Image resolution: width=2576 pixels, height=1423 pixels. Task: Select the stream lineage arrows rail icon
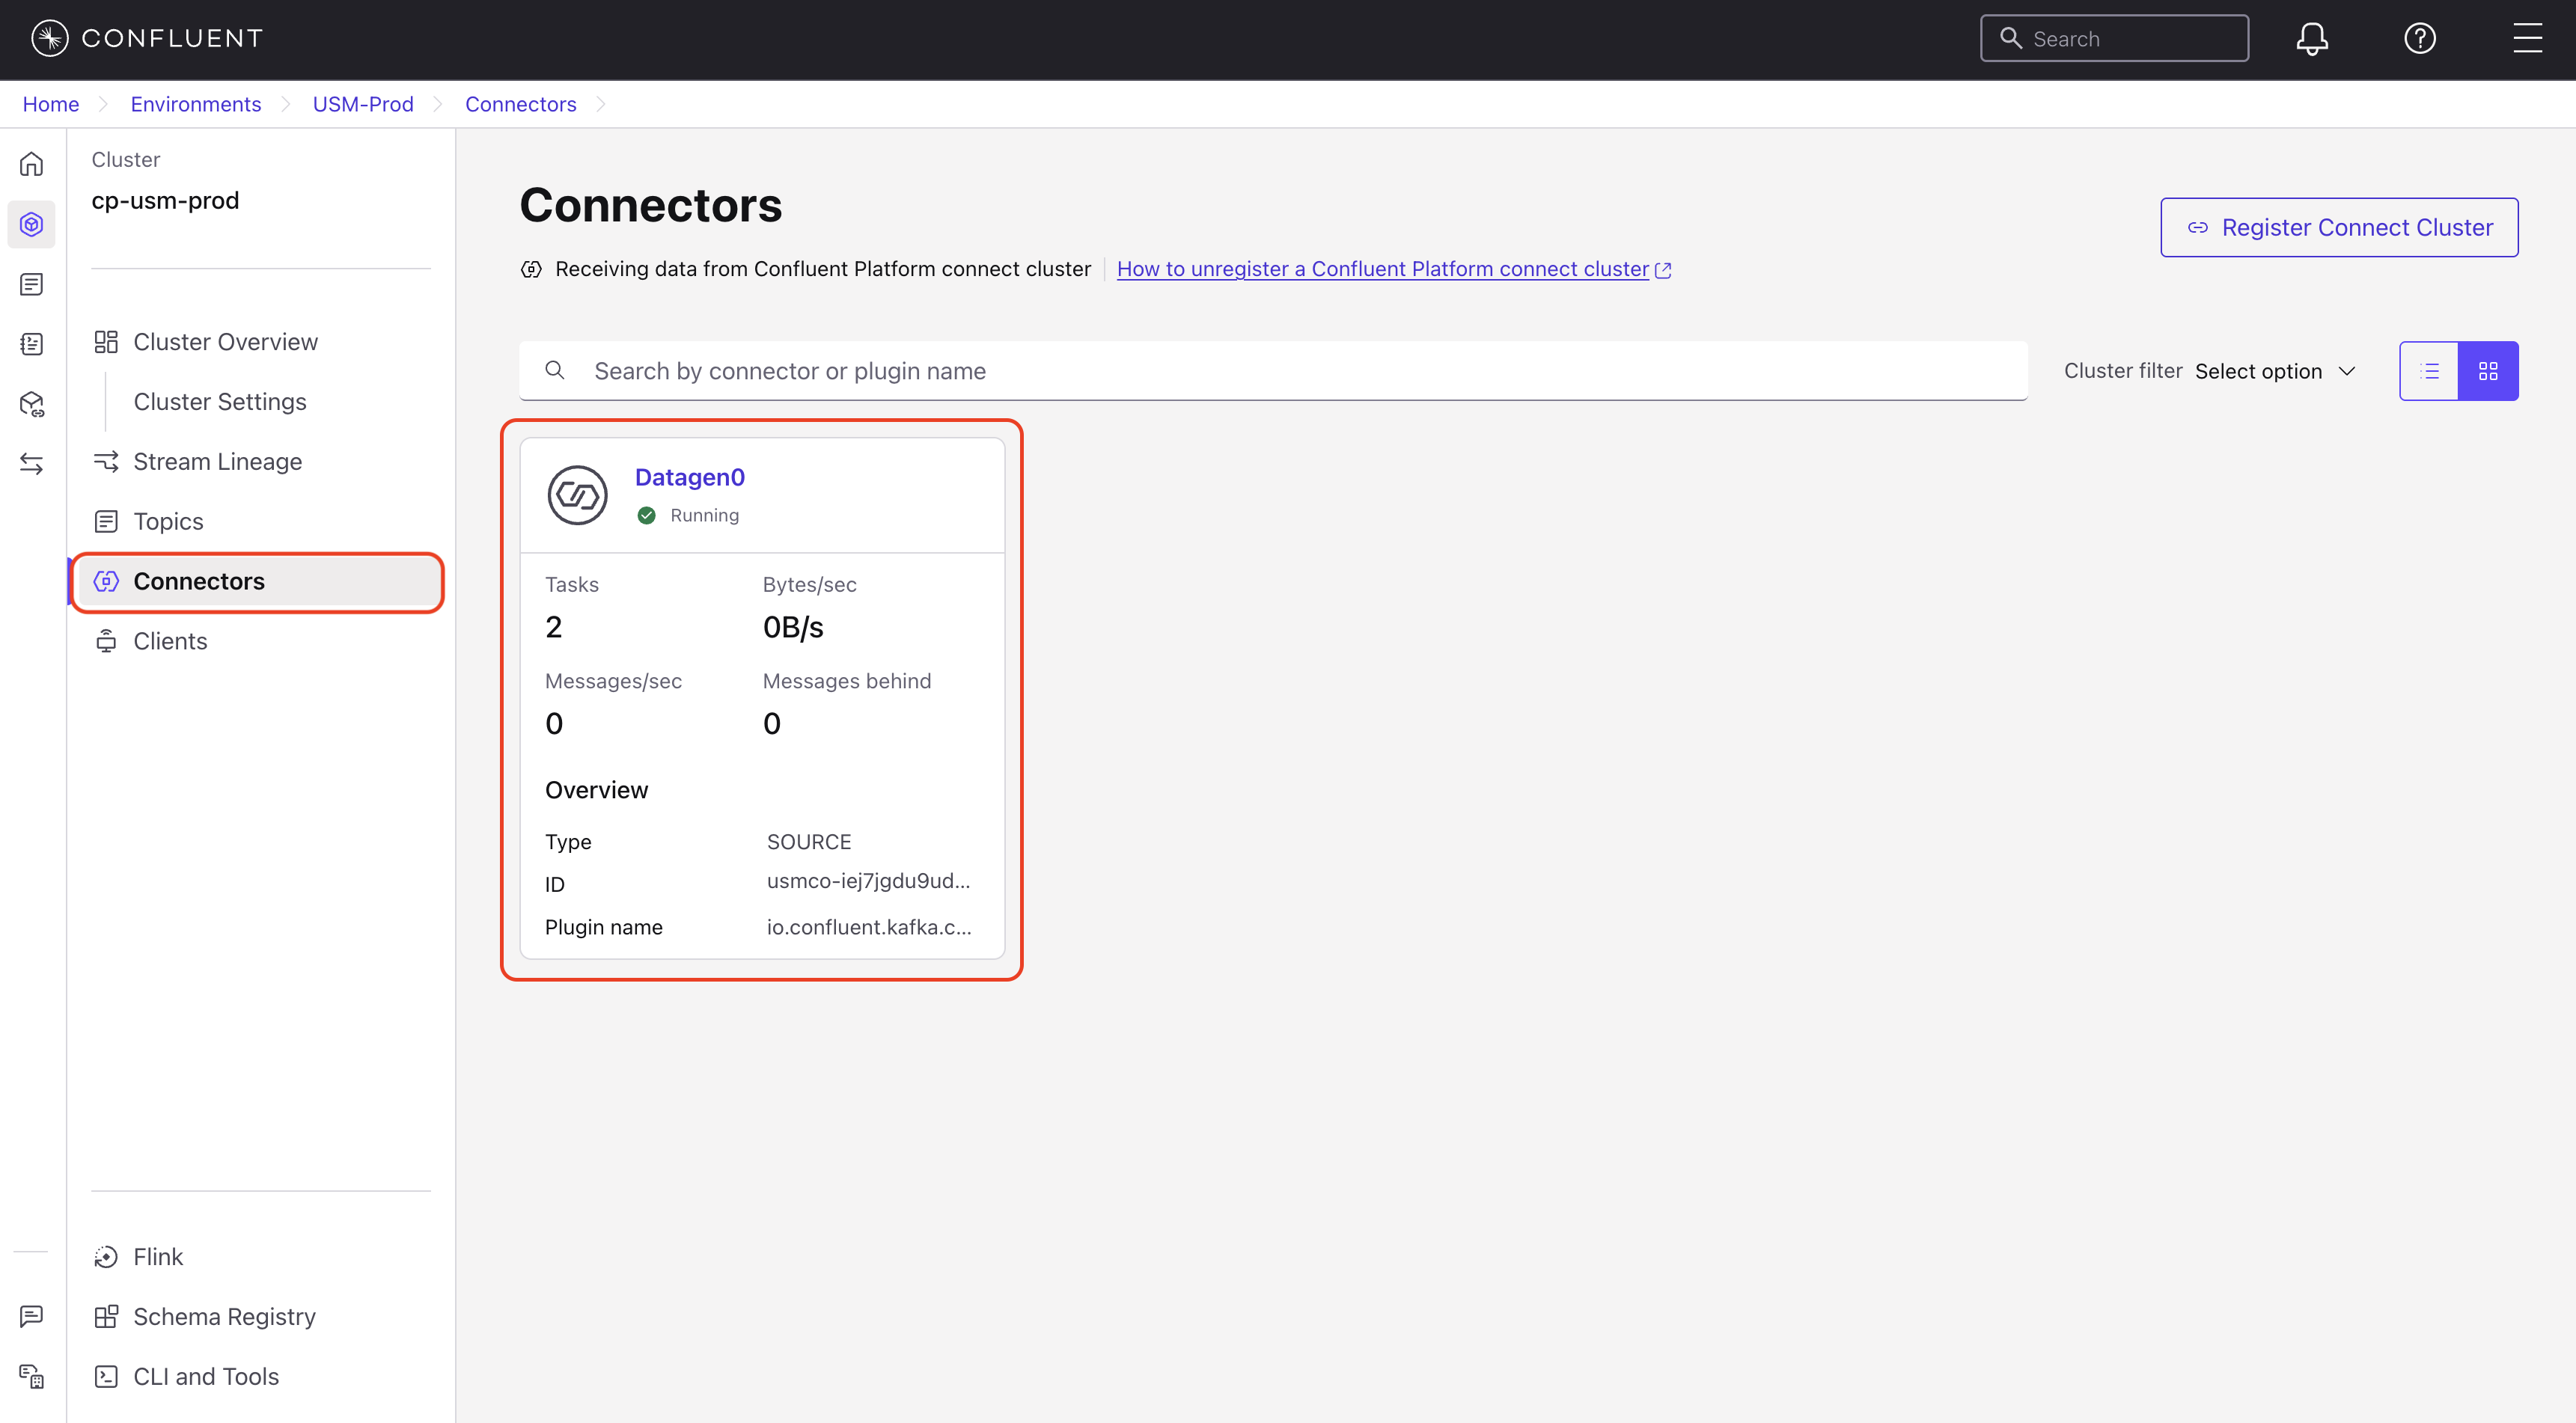[32, 464]
